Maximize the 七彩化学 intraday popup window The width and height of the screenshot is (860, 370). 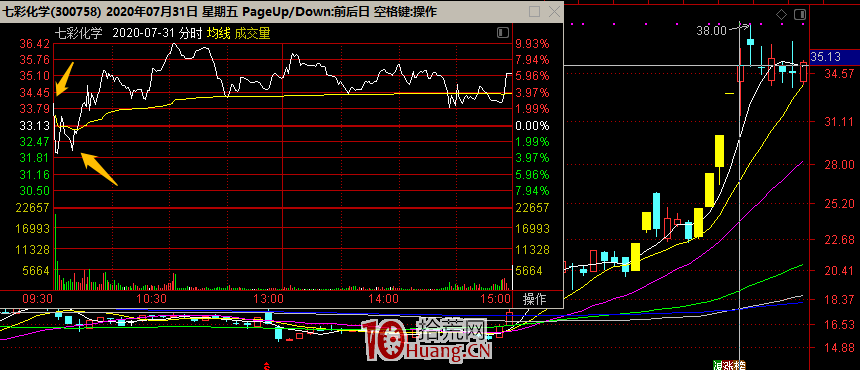[x=534, y=11]
